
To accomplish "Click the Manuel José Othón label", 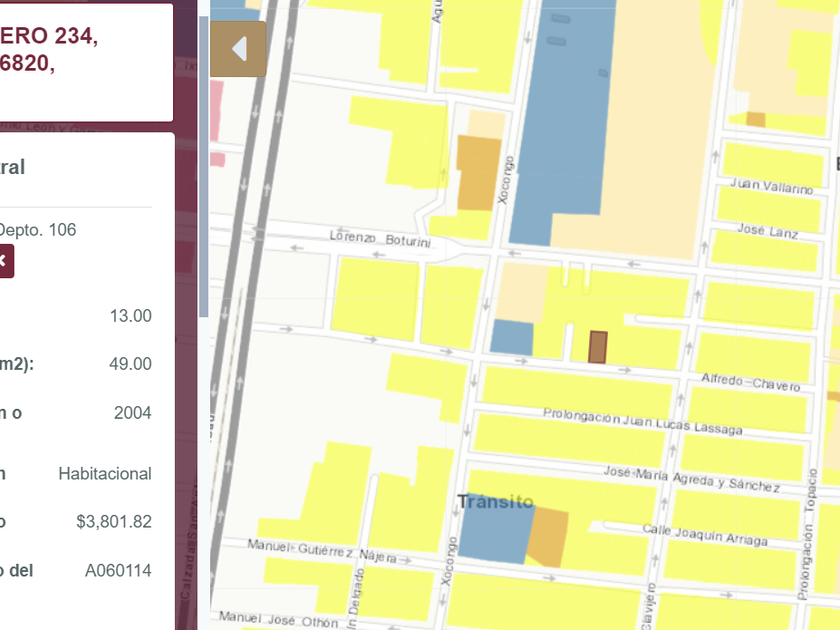I will click(x=278, y=619).
